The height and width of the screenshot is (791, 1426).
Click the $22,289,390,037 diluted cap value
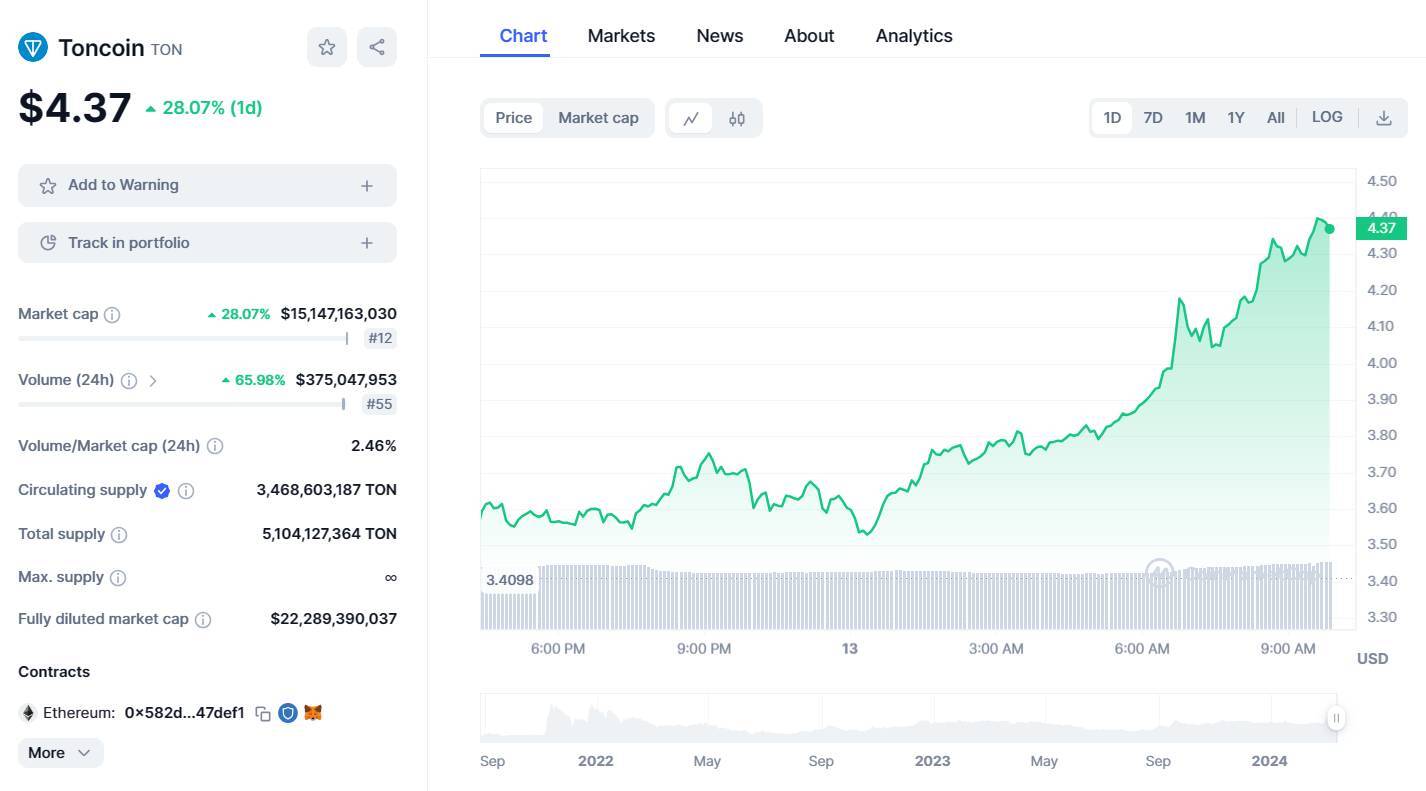[334, 619]
